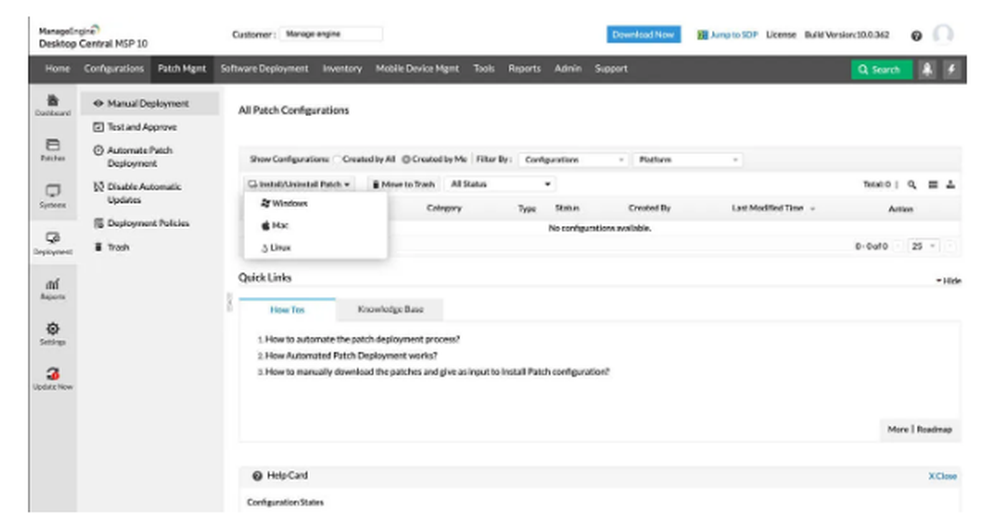Click the Move to Trash button
The height and width of the screenshot is (514, 1000).
[x=403, y=184]
